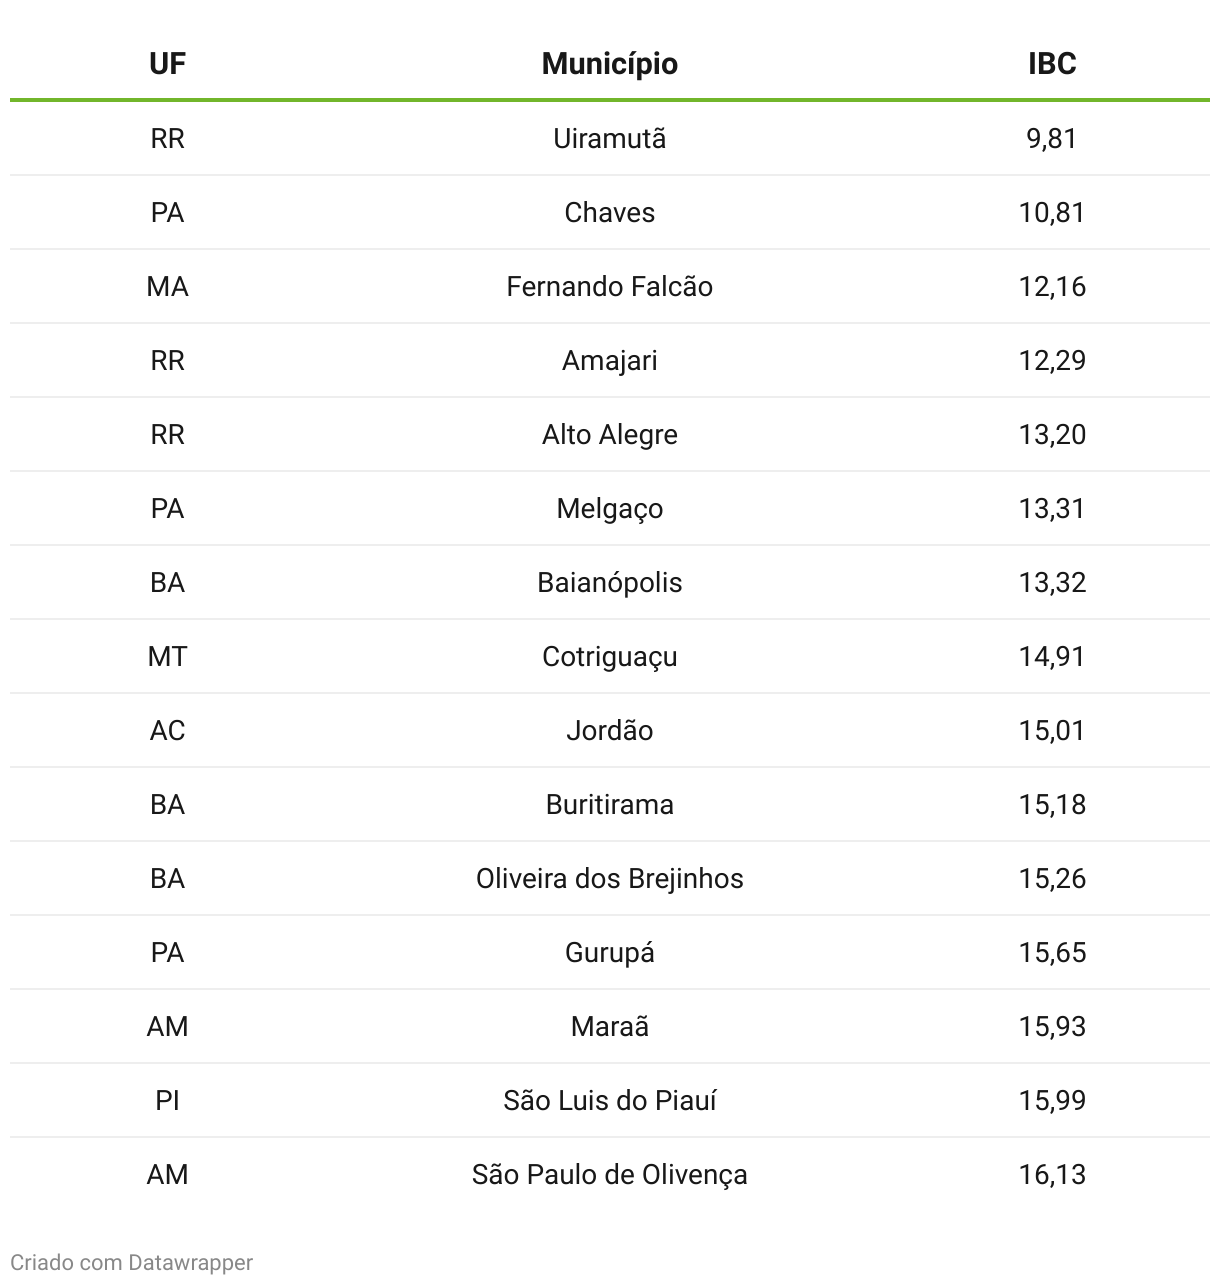
Task: Click the Município column header
Action: click(610, 64)
